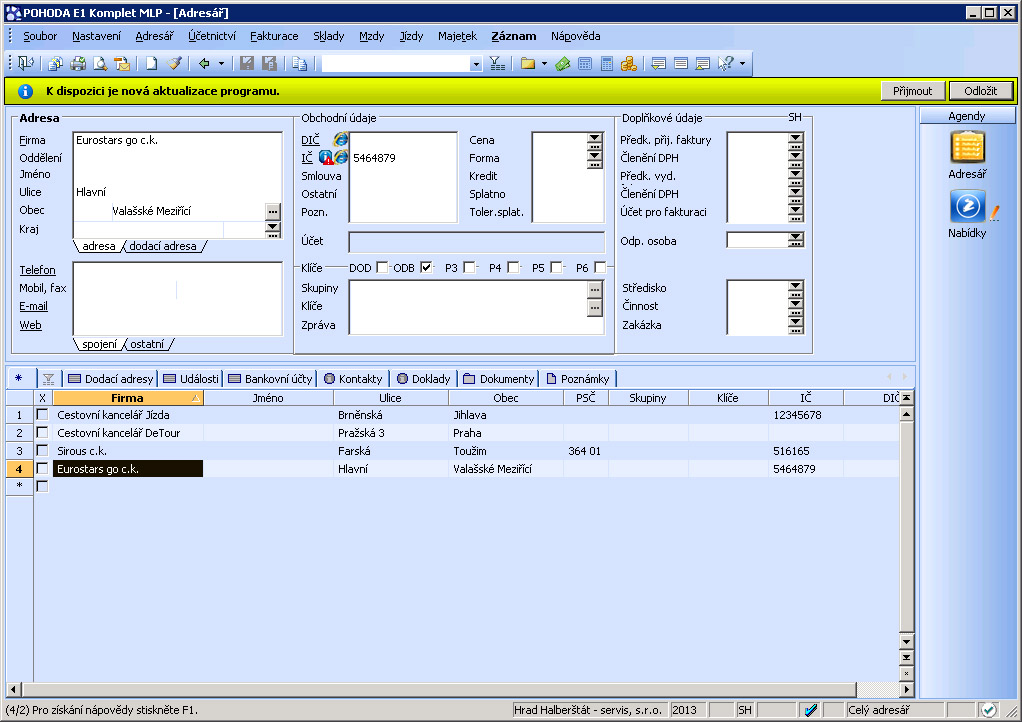1022x722 pixels.
Task: Open the Cena dropdown arrow
Action: [594, 139]
